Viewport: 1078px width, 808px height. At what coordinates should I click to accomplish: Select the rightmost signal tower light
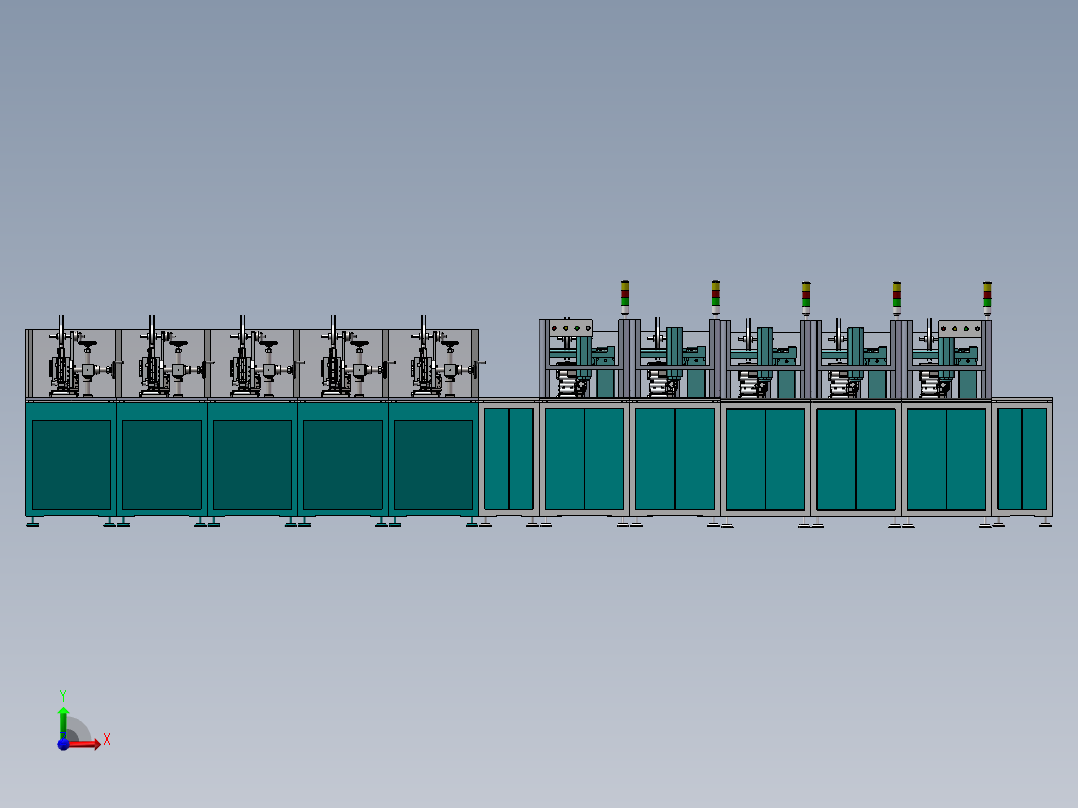point(987,298)
